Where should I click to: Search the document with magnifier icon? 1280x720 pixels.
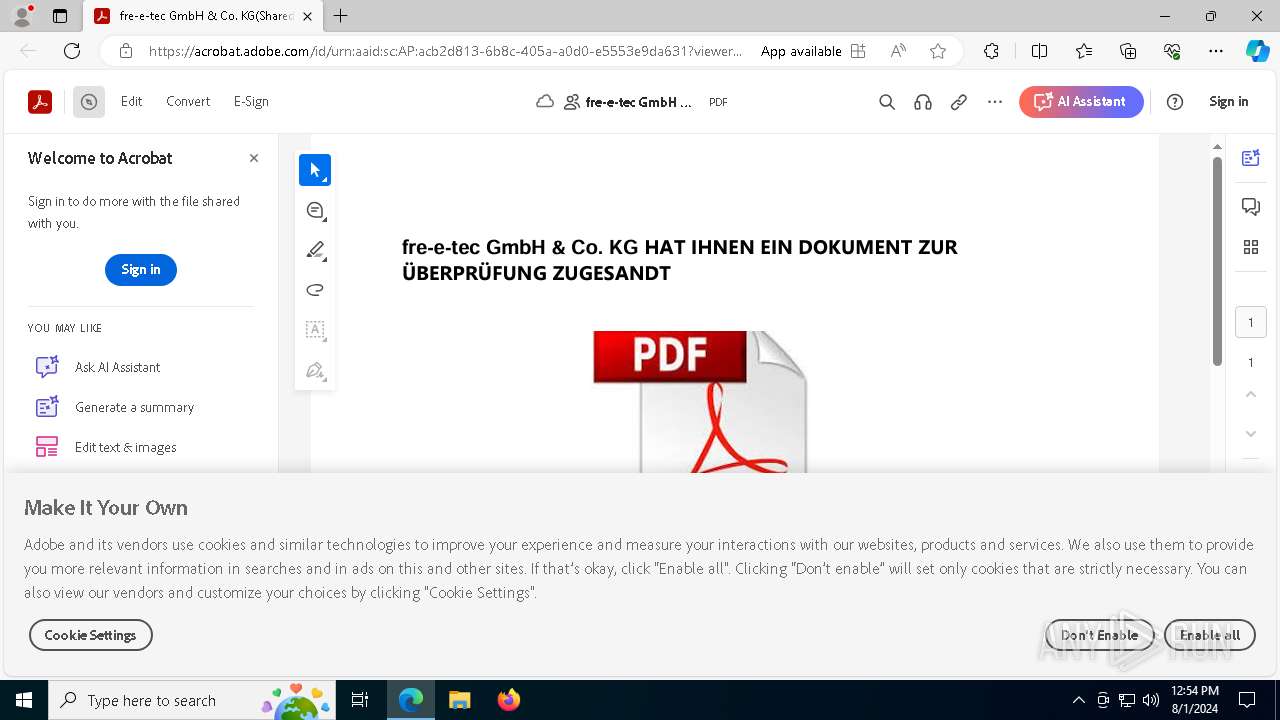(x=887, y=102)
